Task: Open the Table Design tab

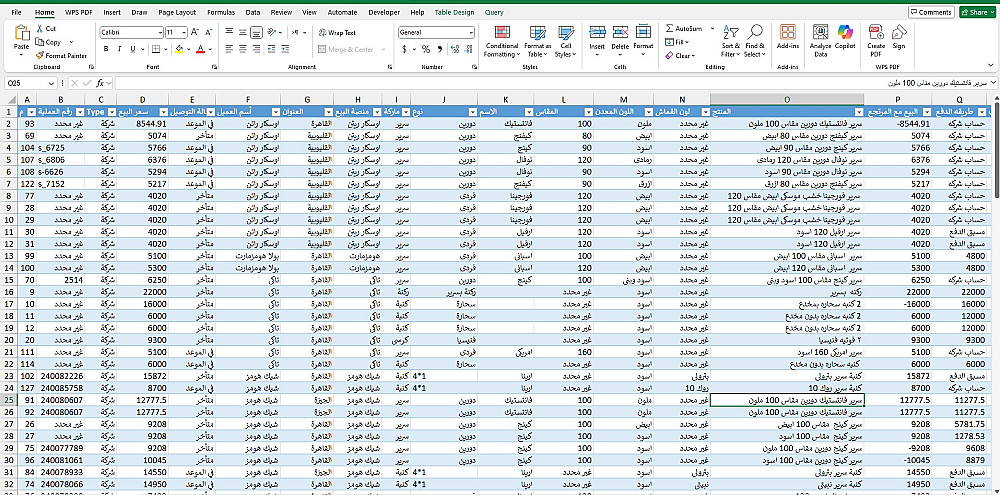Action: [455, 12]
